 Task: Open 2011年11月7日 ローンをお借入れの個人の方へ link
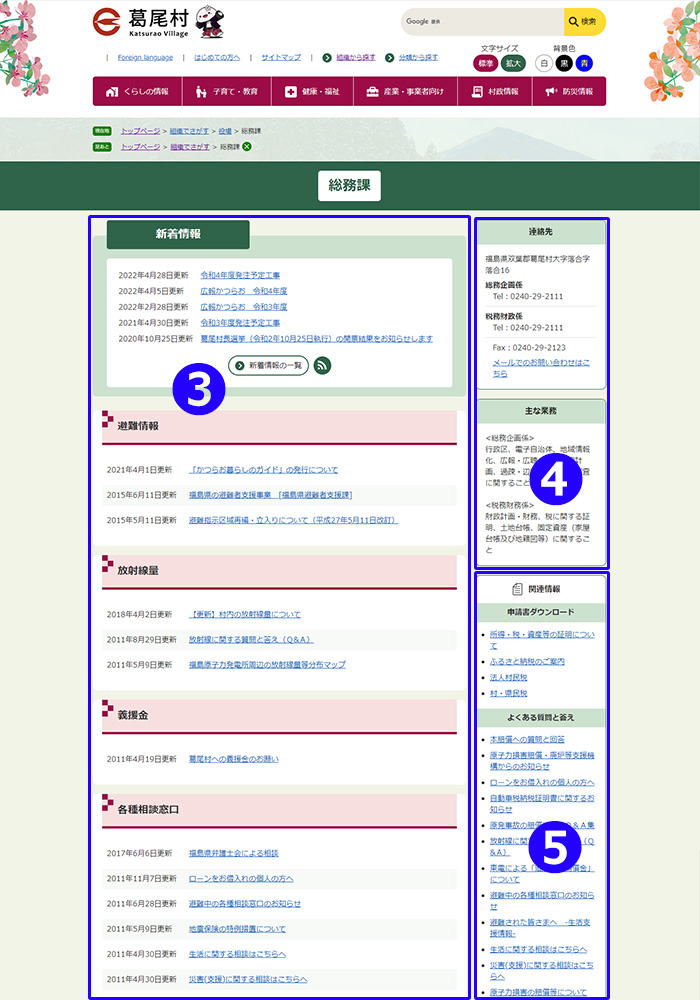[x=241, y=879]
